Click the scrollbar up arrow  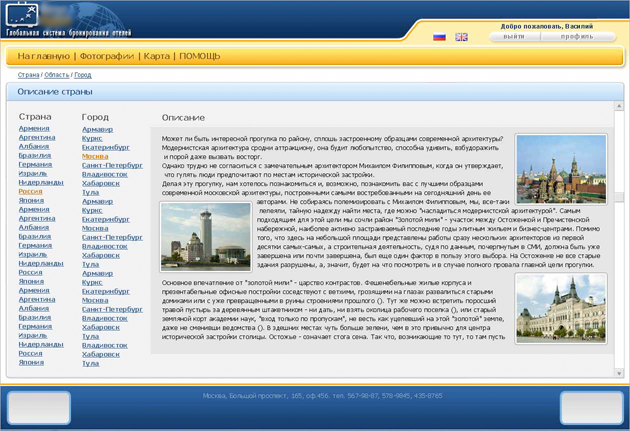(x=619, y=106)
